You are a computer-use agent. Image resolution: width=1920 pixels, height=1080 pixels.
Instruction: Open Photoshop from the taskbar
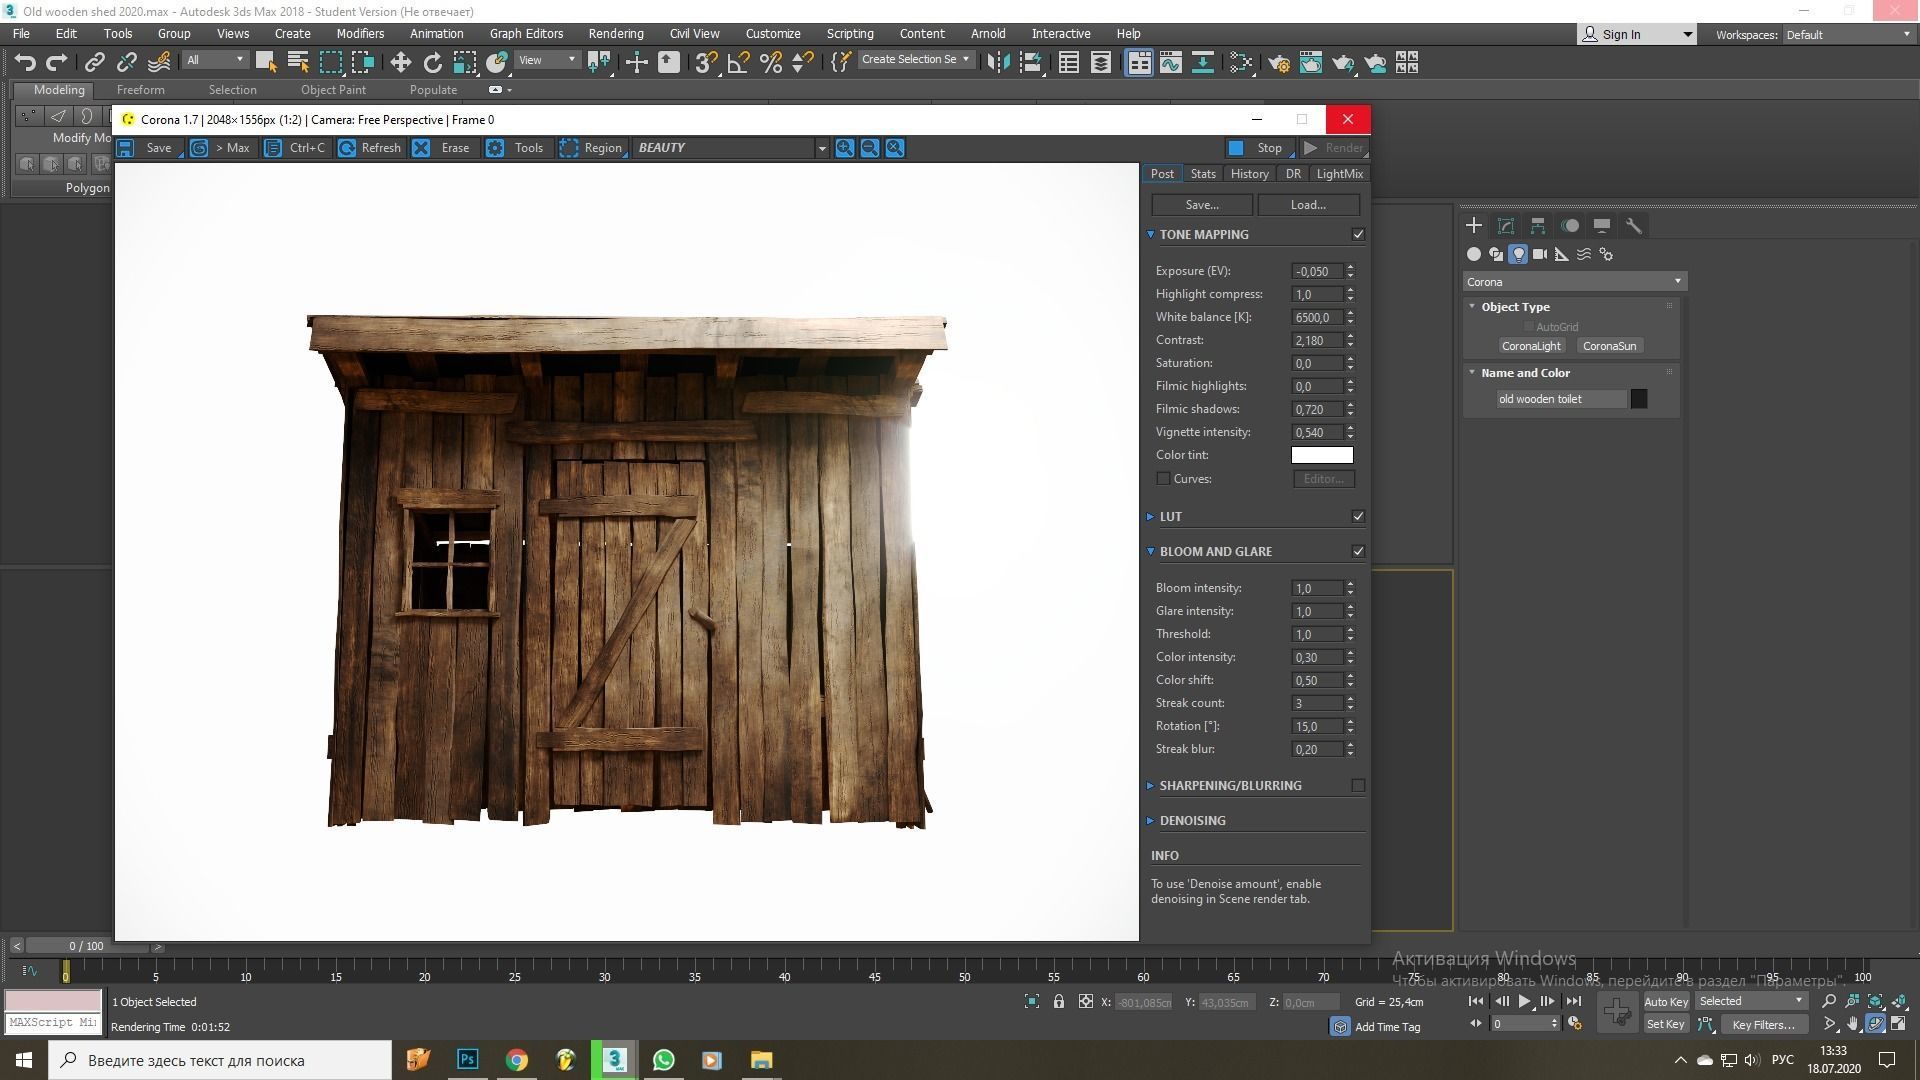[467, 1060]
